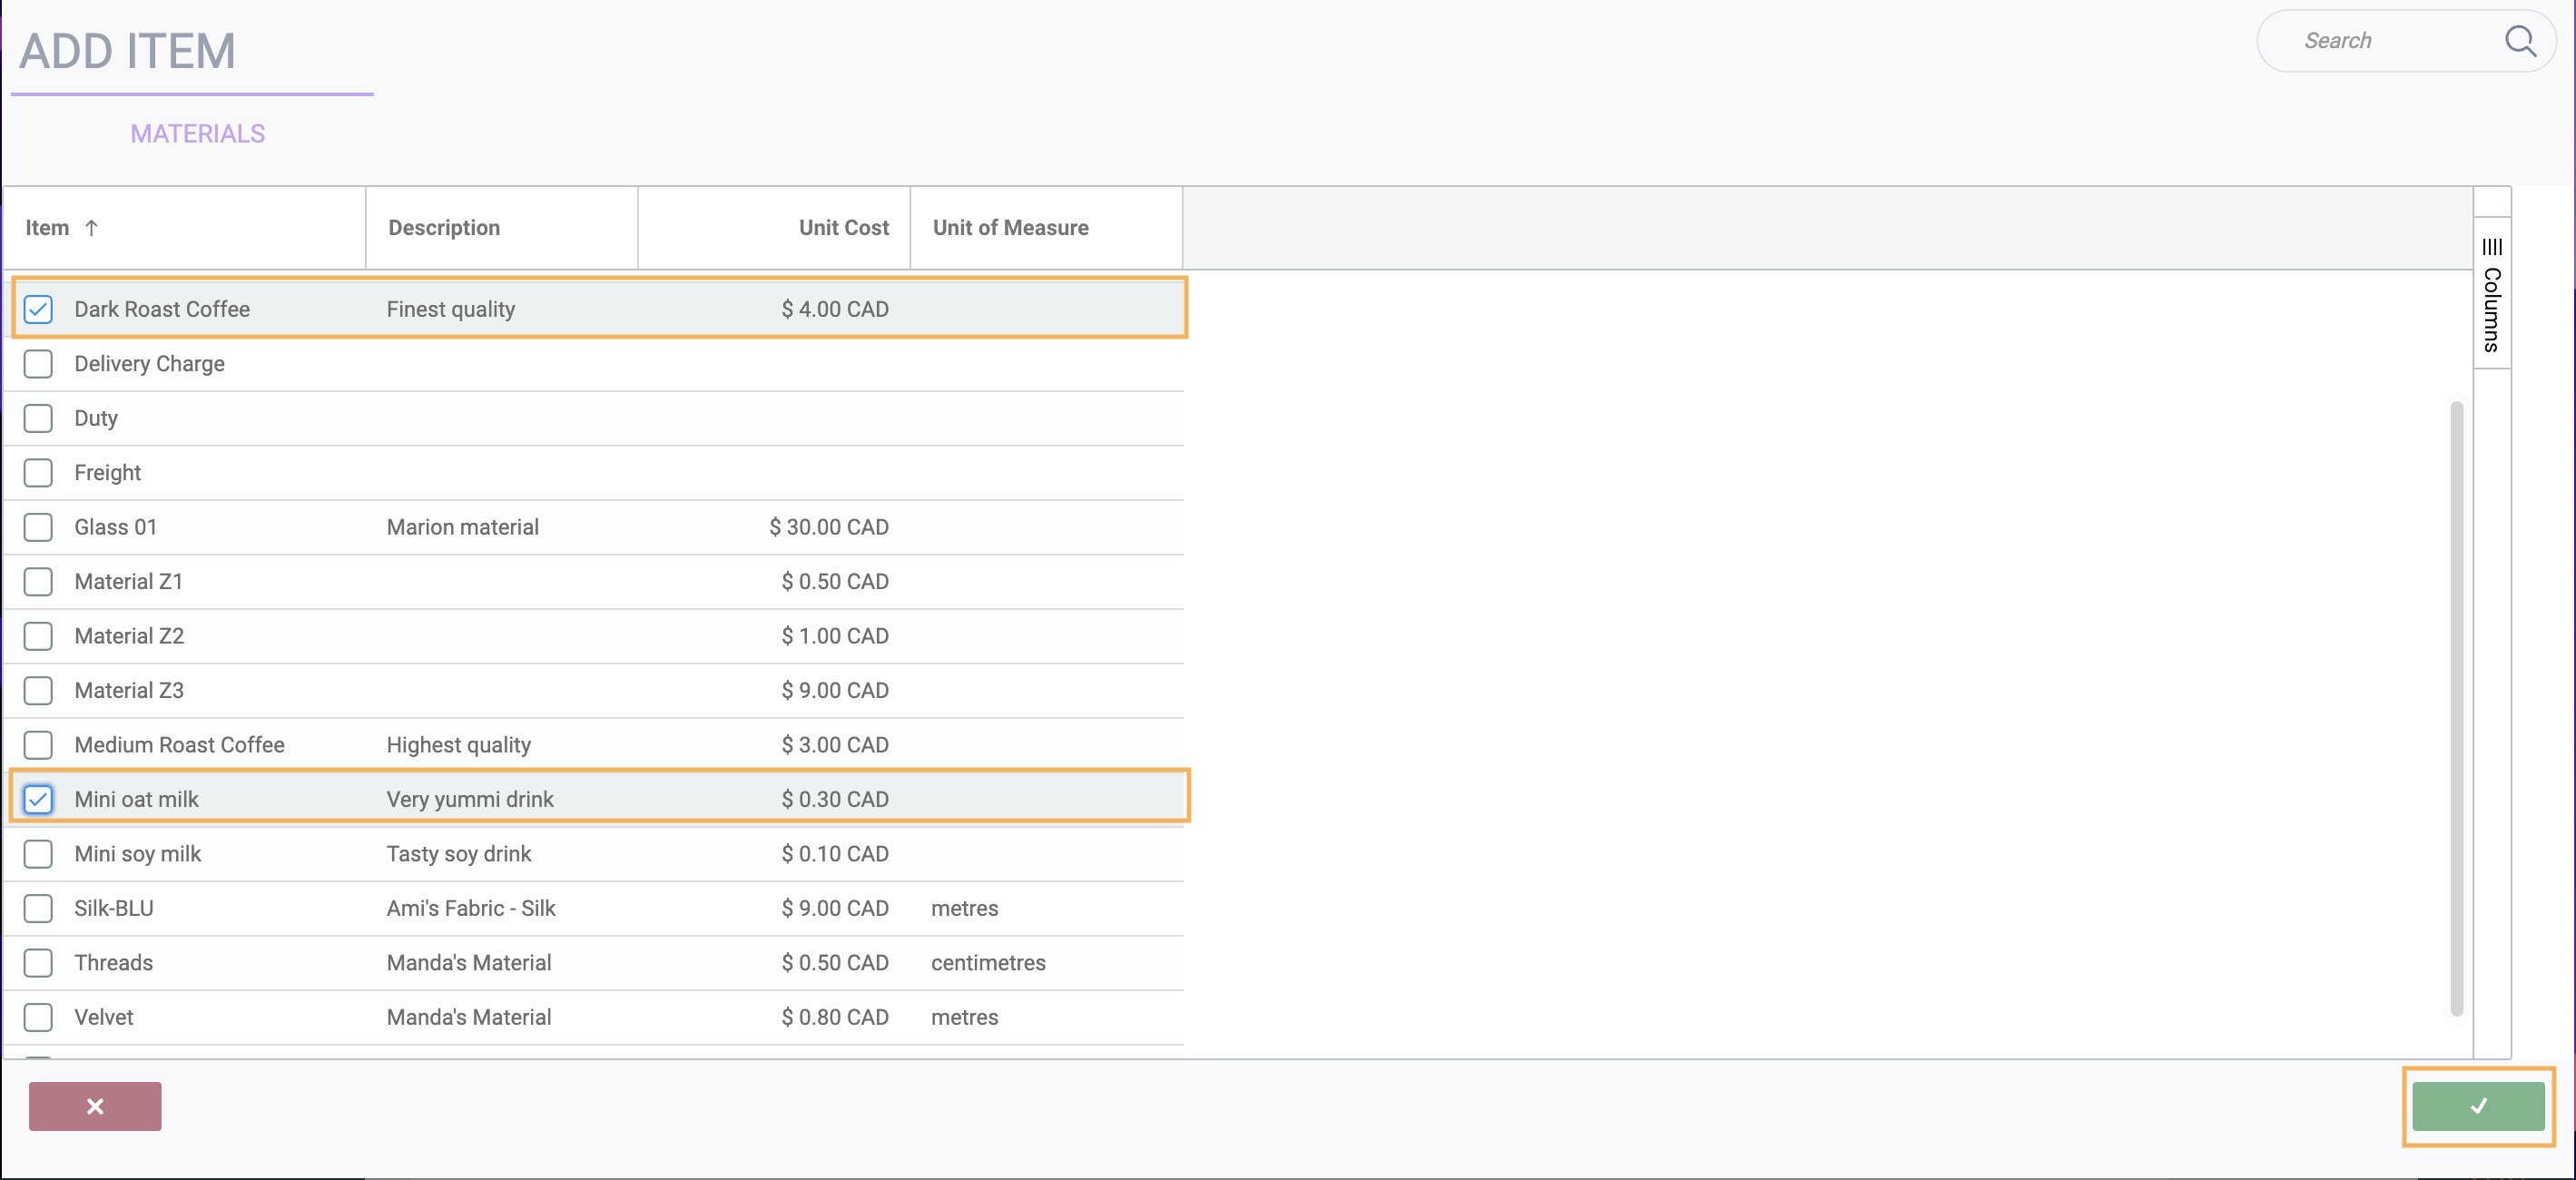Image resolution: width=2576 pixels, height=1180 pixels.
Task: Click the vertical scrollbar of the table
Action: (2456, 708)
